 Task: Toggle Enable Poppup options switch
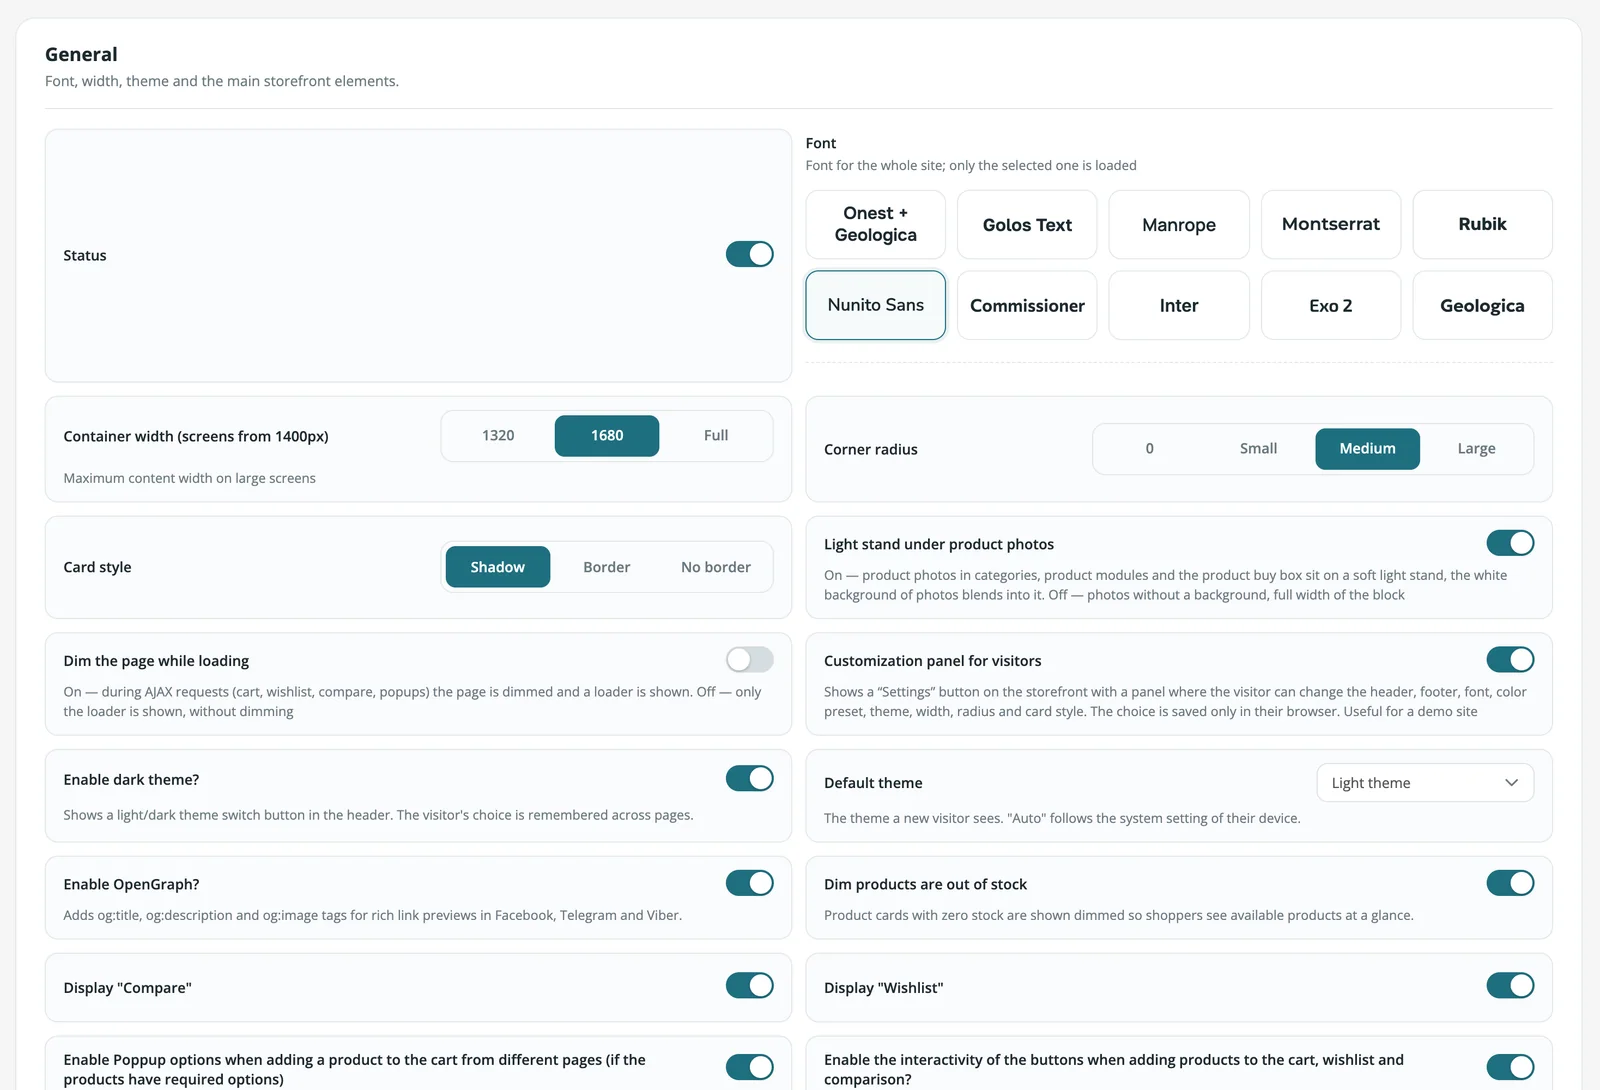click(x=749, y=1067)
